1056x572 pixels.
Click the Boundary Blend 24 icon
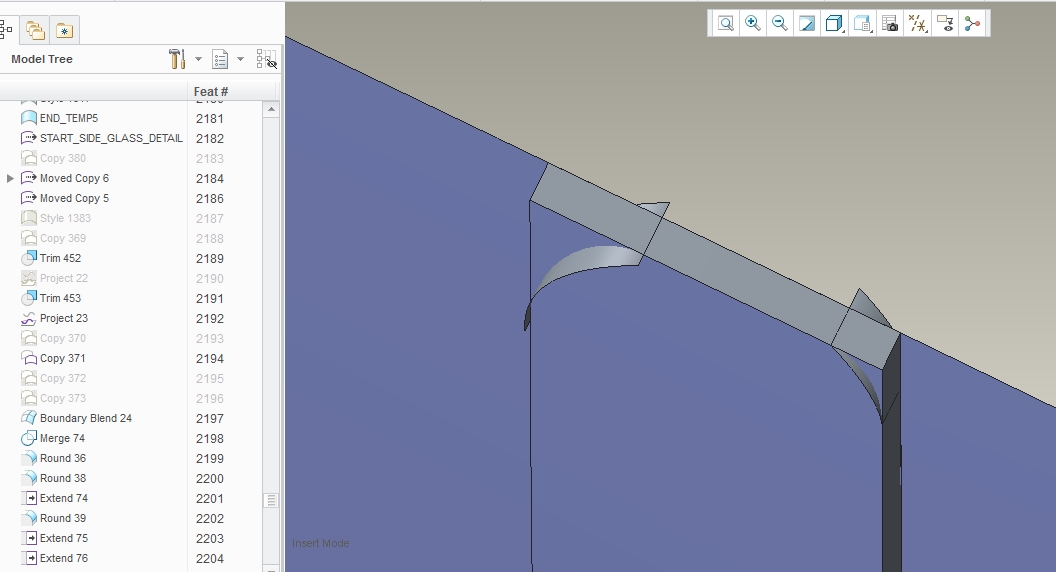pyautogui.click(x=28, y=418)
